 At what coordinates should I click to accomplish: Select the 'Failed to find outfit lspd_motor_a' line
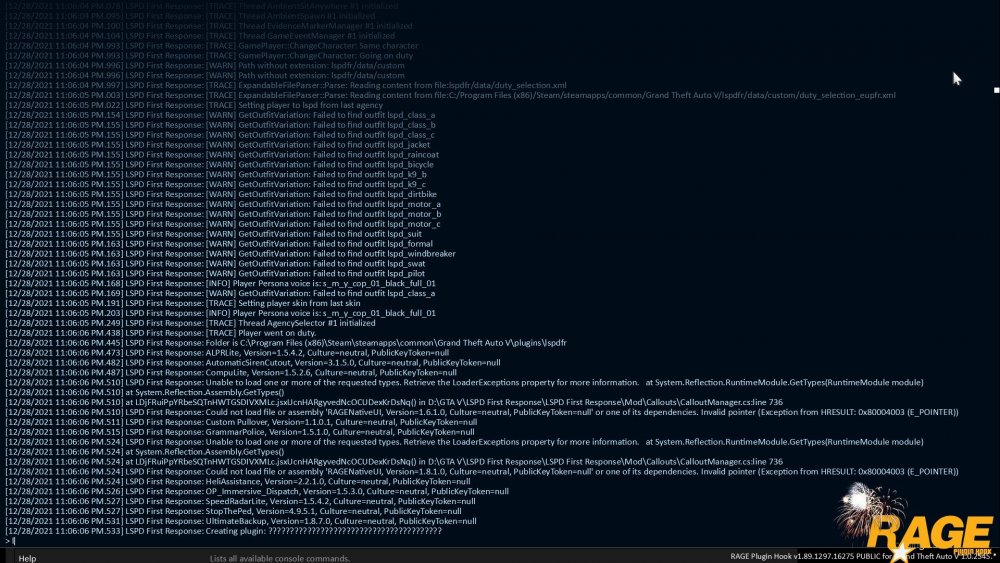point(223,204)
